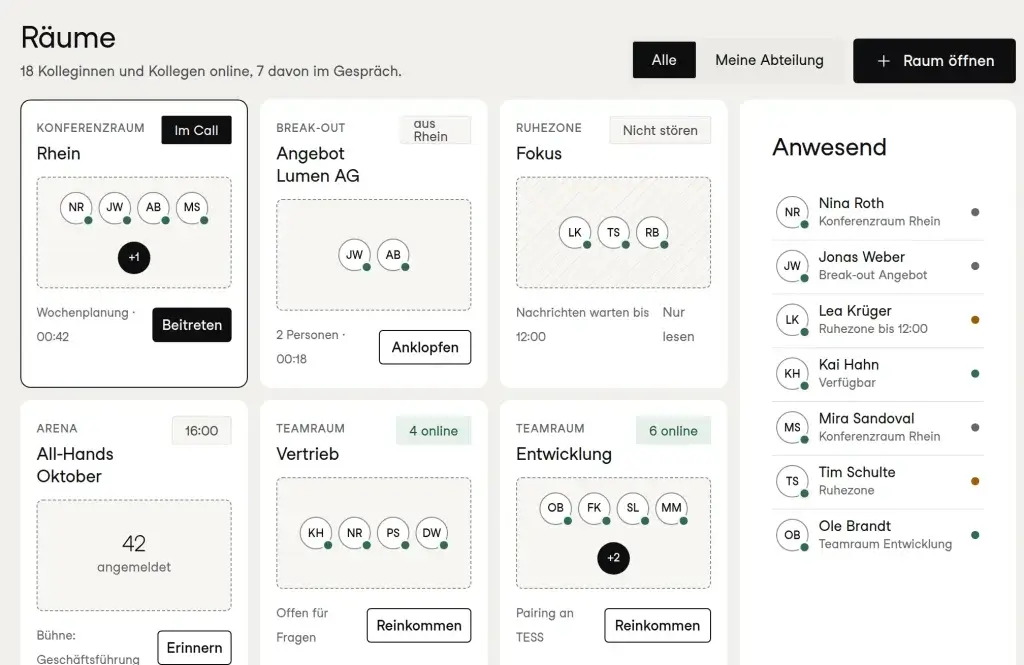The image size is (1024, 665).
Task: Click the Im Call status badge
Action: (x=197, y=130)
